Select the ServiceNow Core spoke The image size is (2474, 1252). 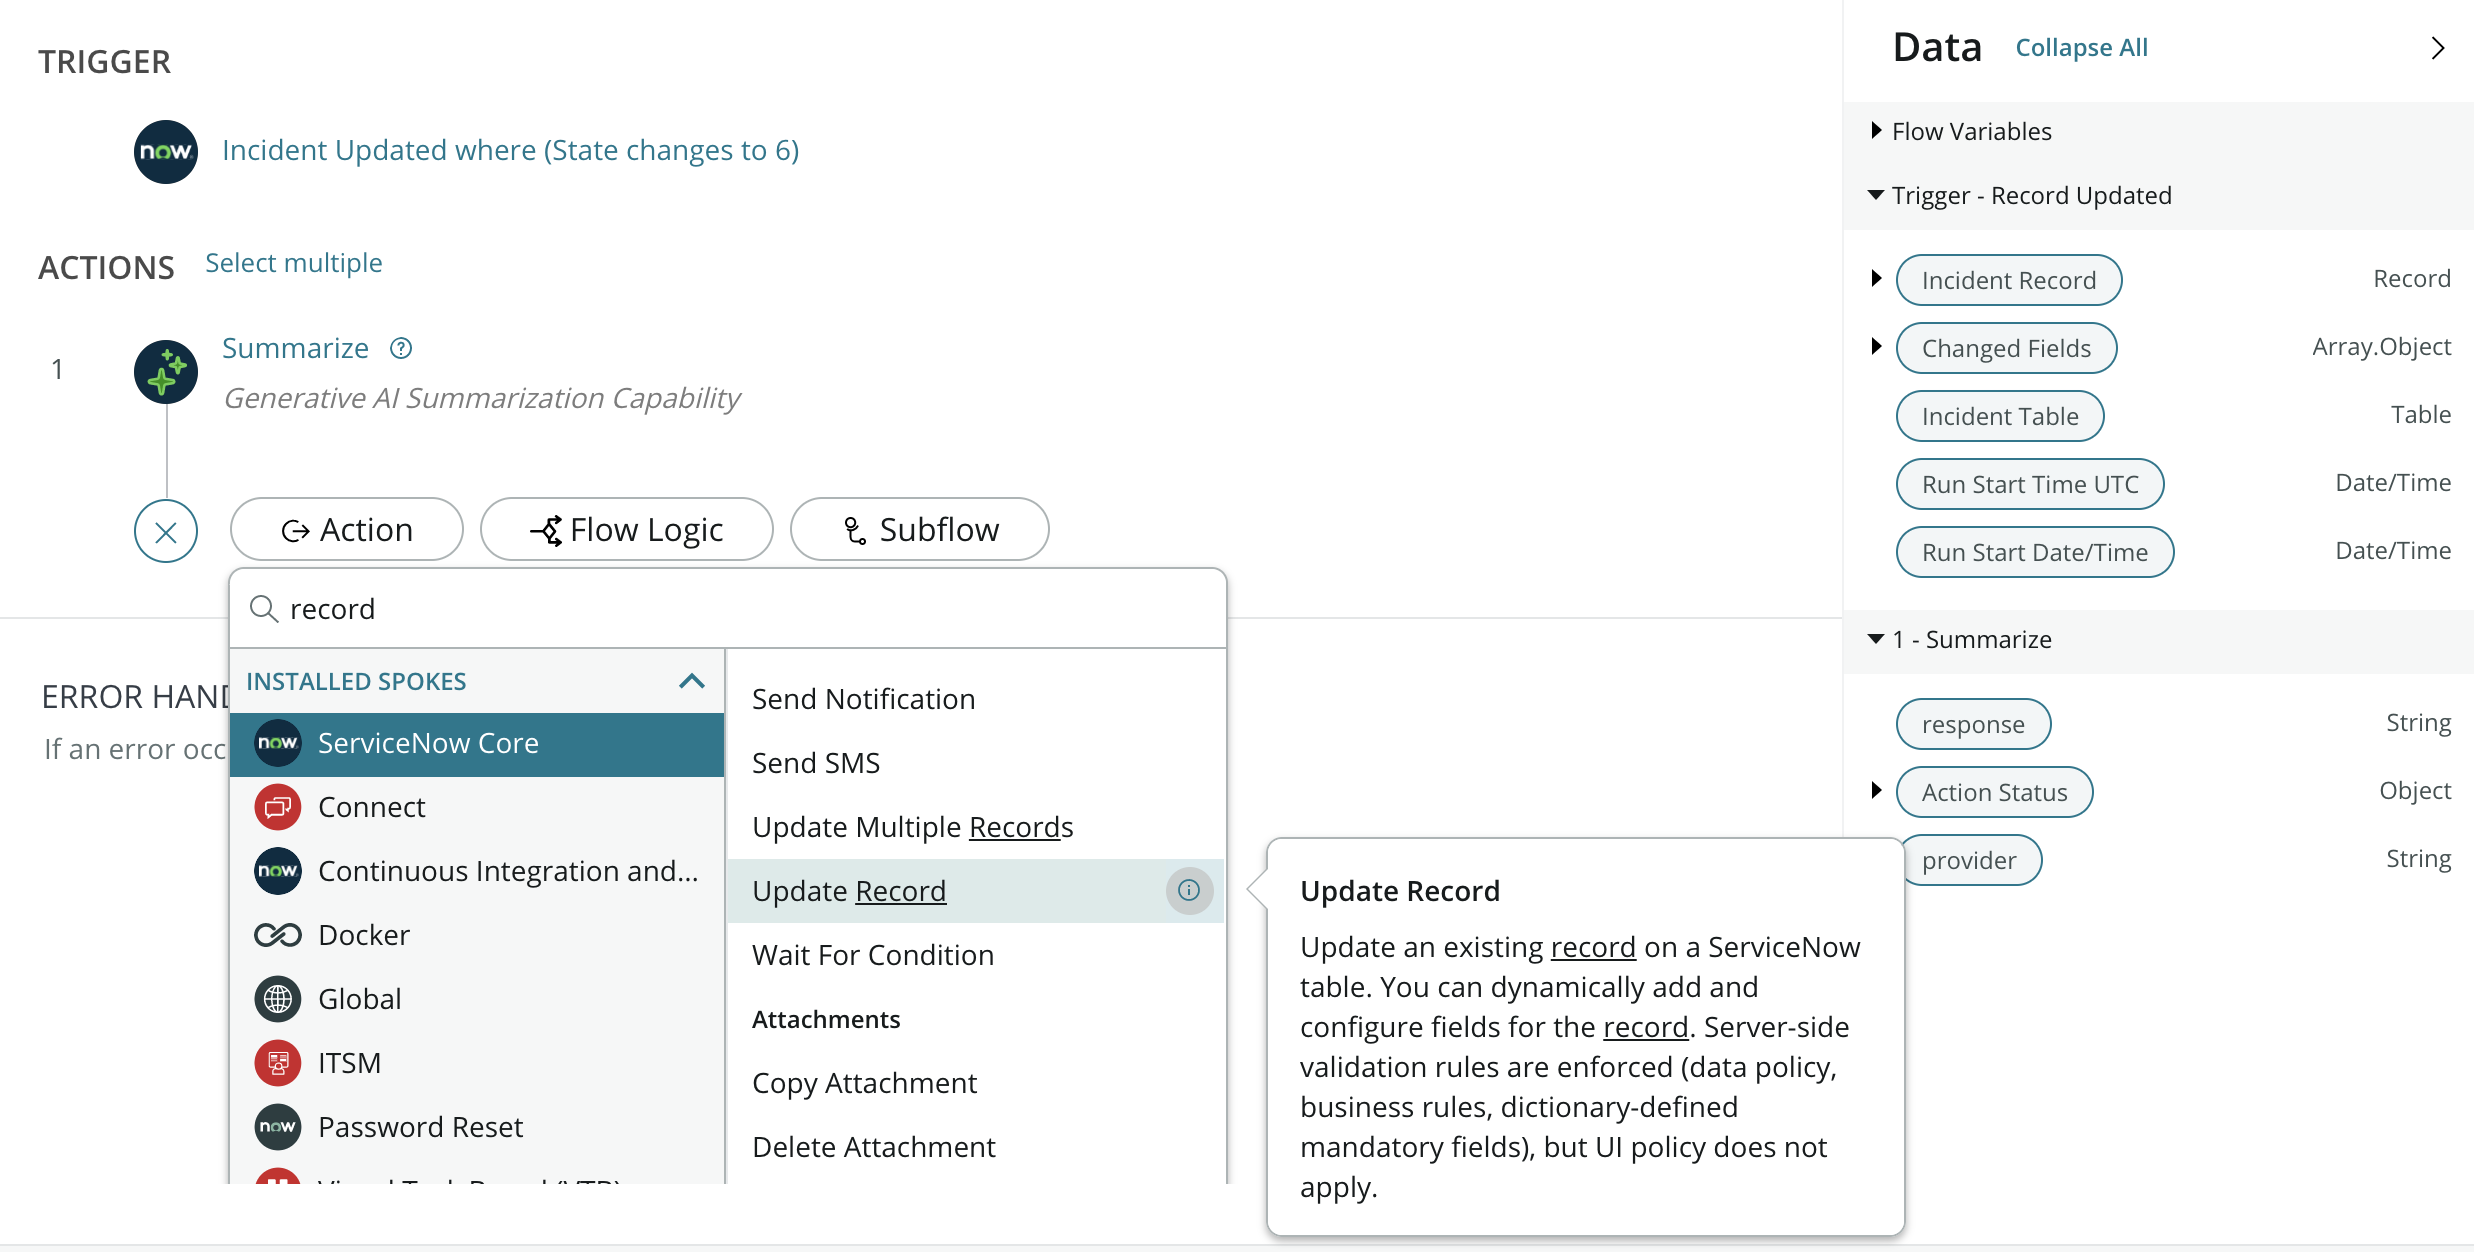click(477, 743)
